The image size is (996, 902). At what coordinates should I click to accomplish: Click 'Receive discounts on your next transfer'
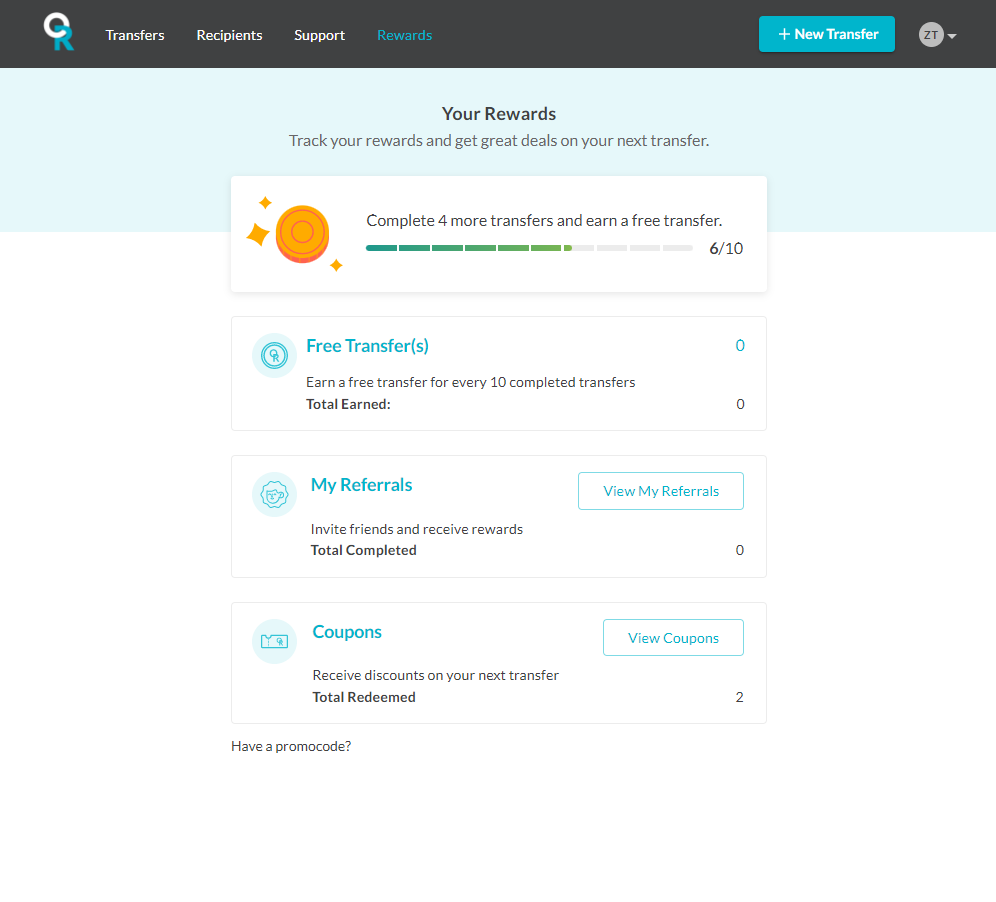(436, 675)
